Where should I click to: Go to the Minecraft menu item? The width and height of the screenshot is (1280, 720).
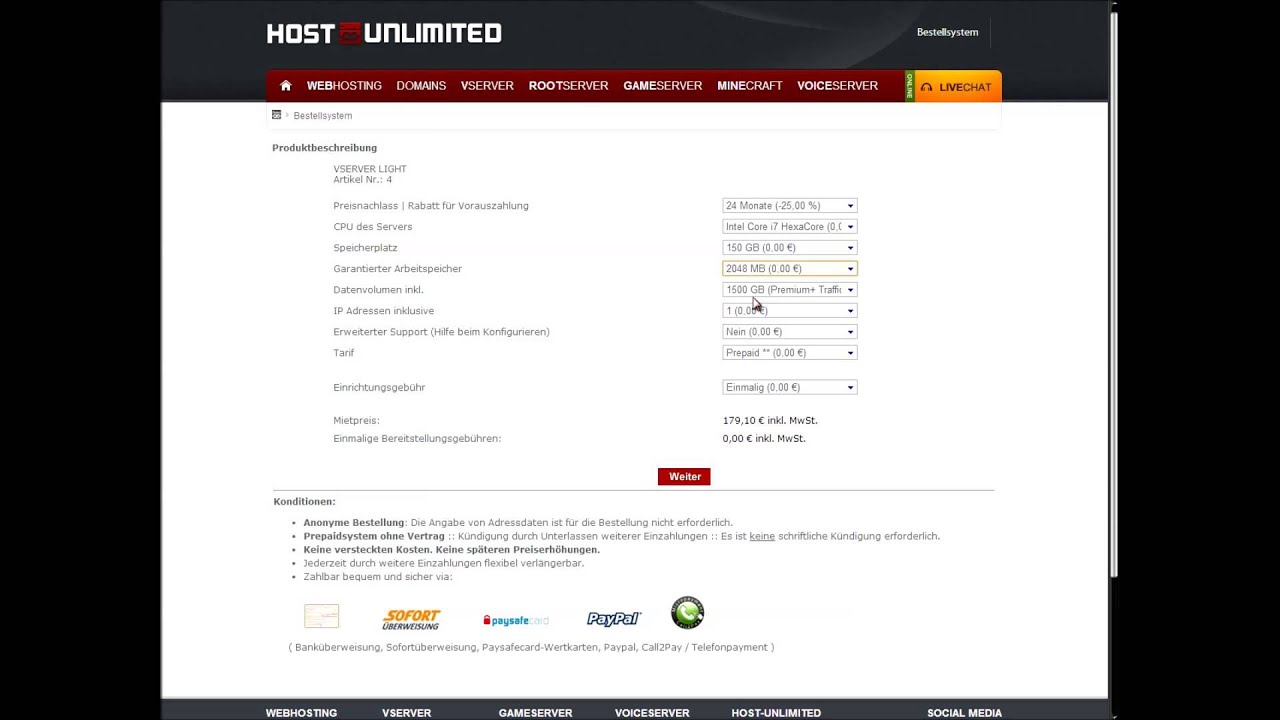[749, 86]
